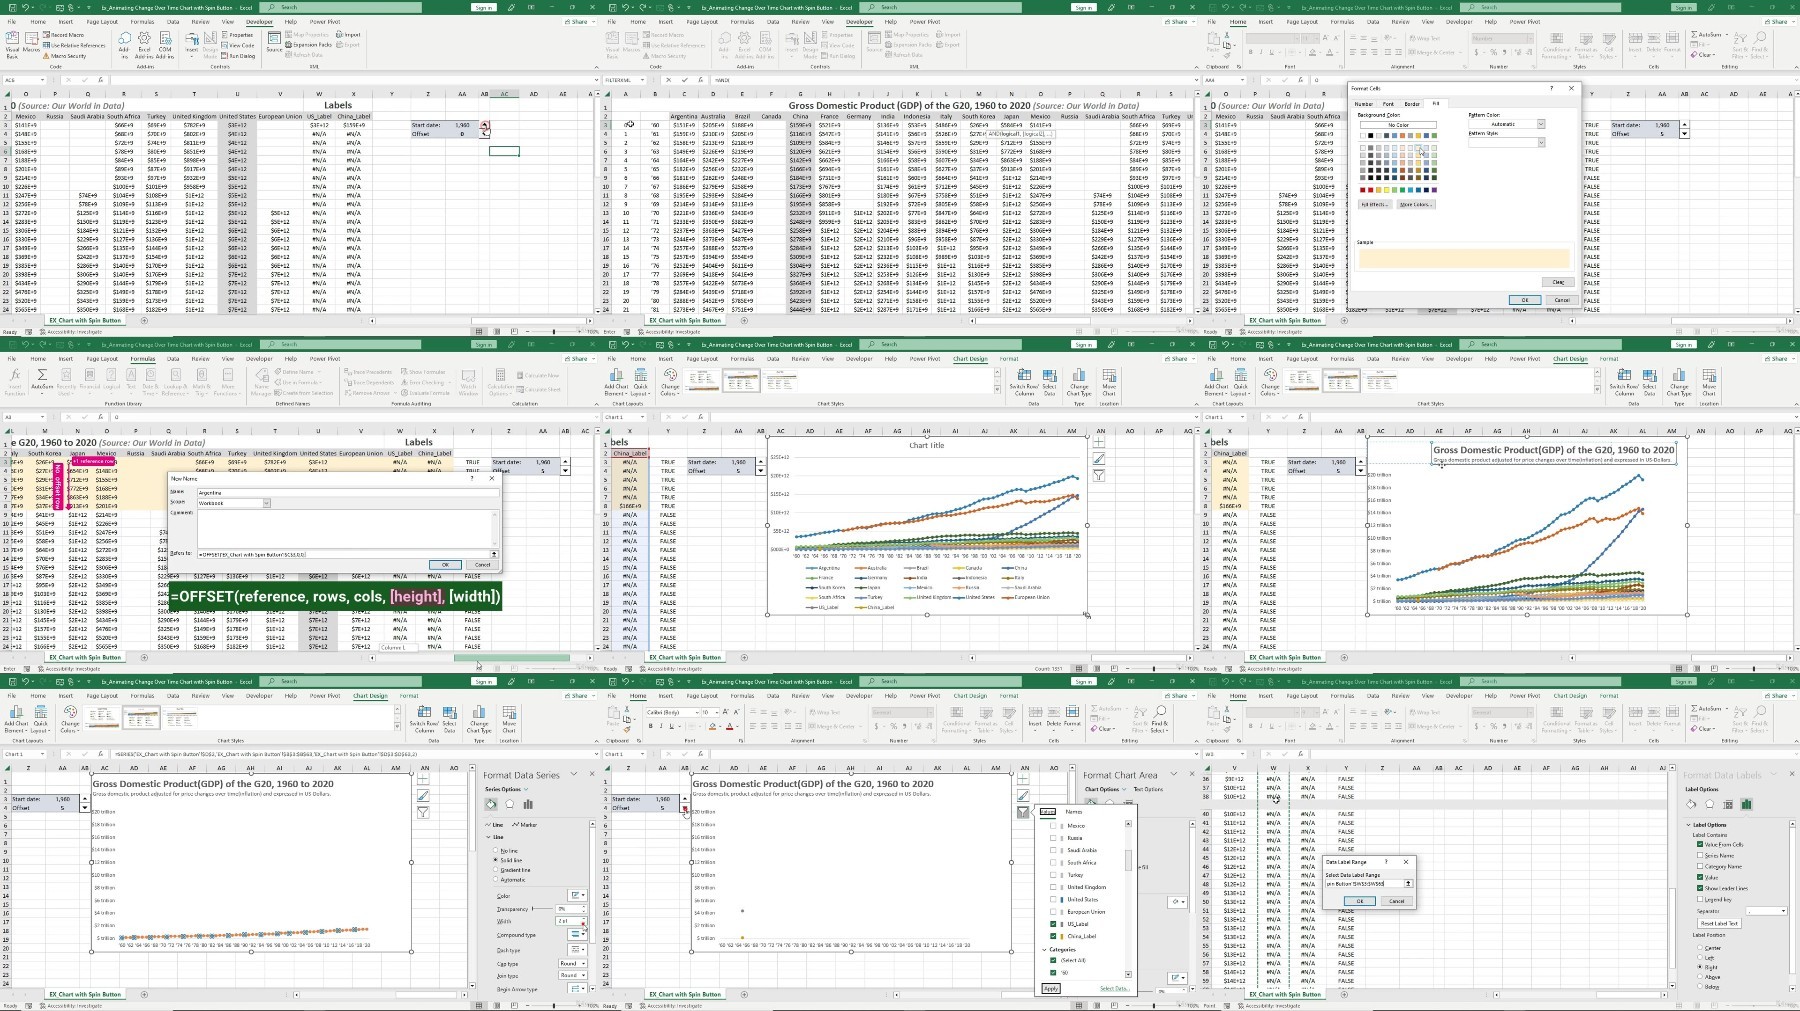Open Series Options bars icon in Format Data Series pane
This screenshot has height=1011, width=1800.
coord(528,804)
